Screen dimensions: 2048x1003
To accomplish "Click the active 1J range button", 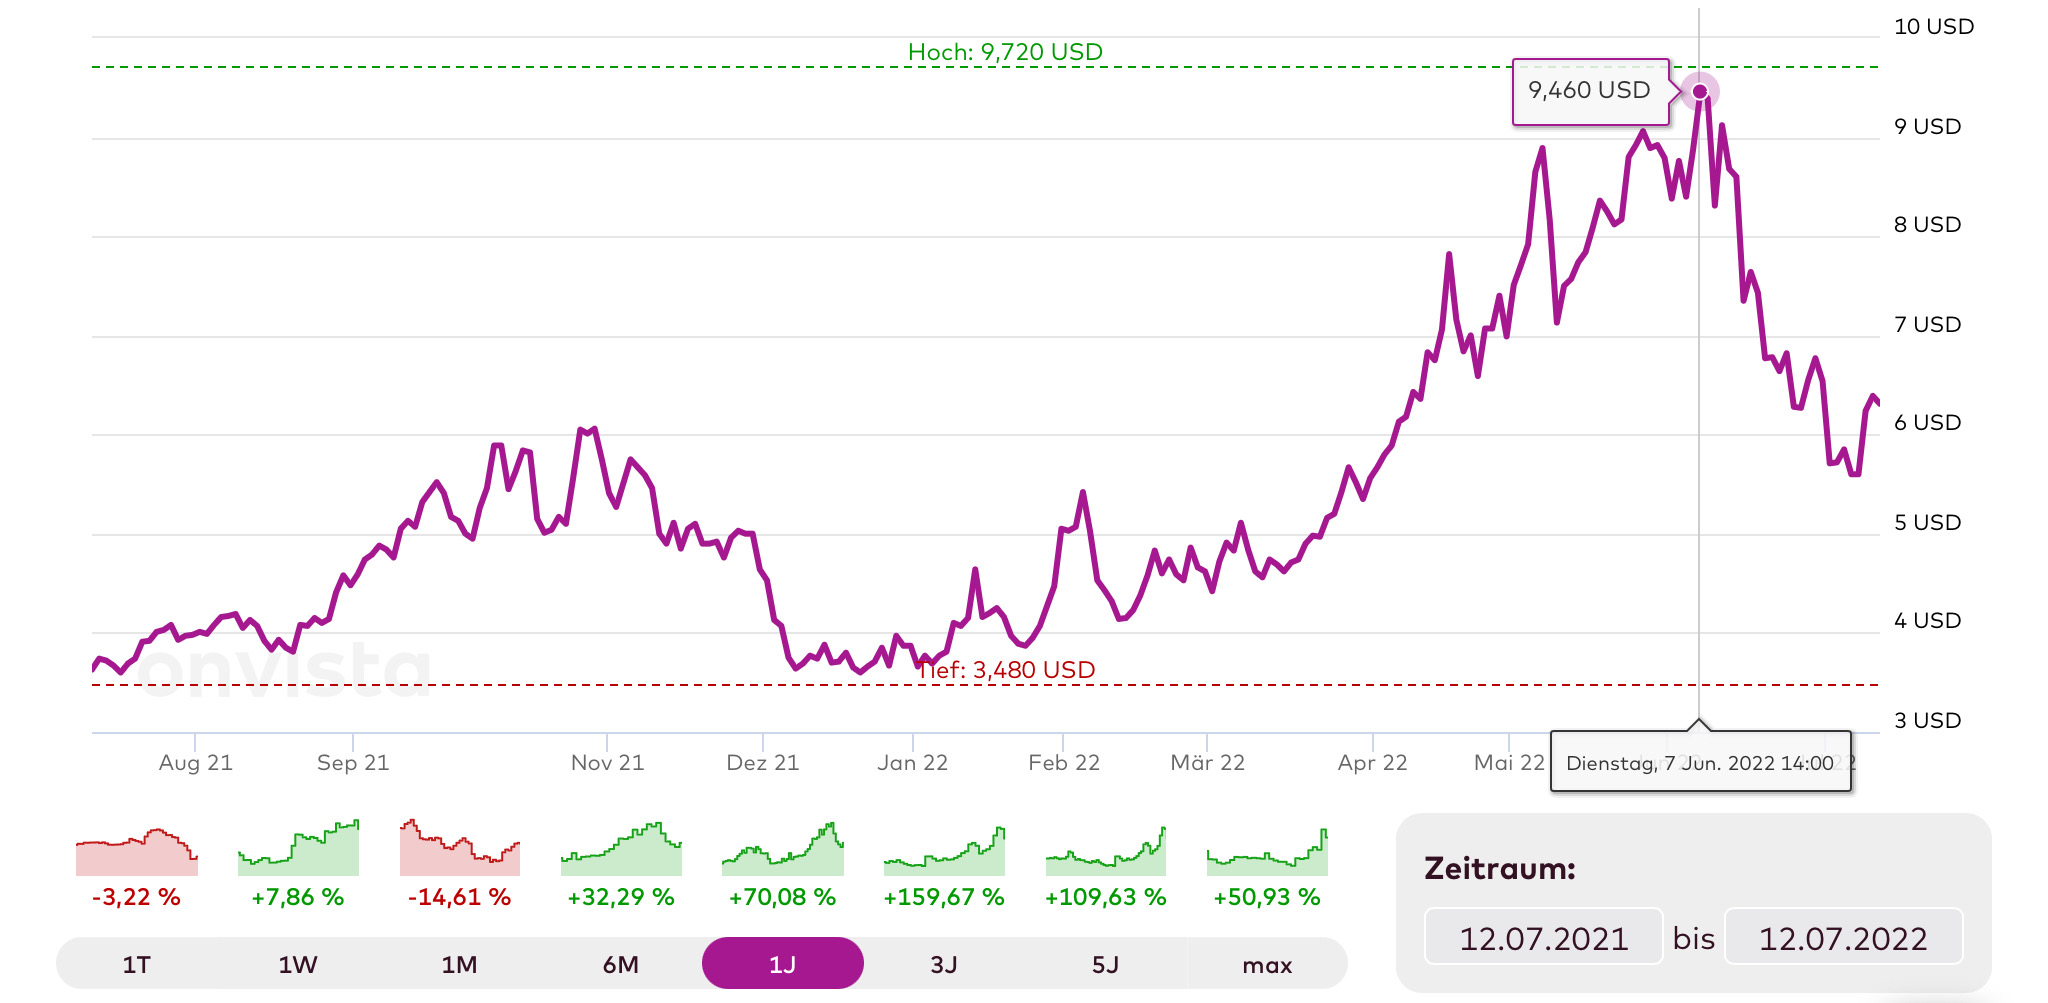I will point(782,964).
